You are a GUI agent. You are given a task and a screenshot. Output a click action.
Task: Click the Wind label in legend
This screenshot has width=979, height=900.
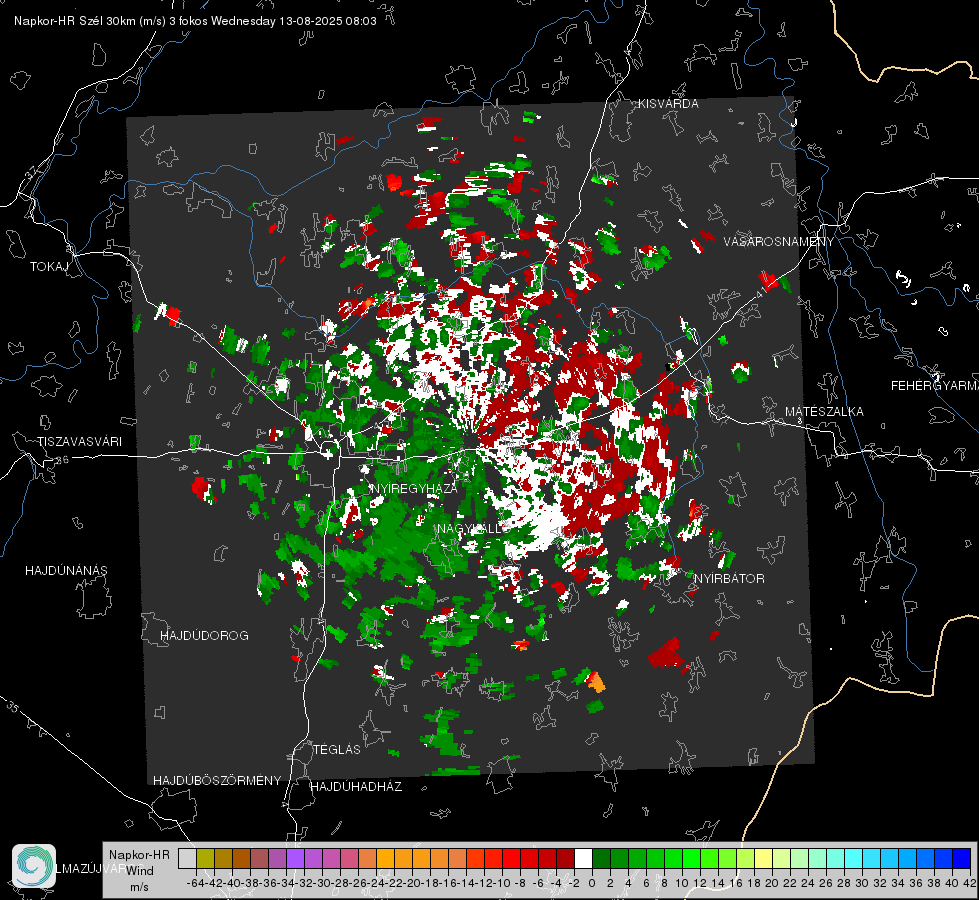[140, 871]
